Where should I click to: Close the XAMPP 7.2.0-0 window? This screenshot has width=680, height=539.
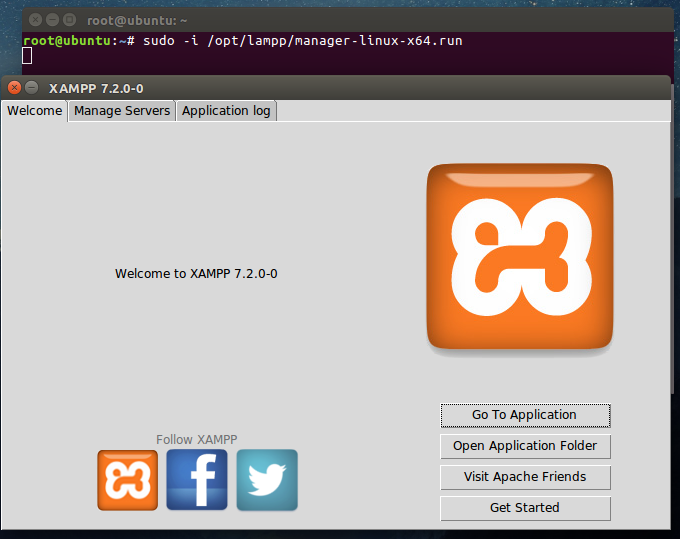(x=14, y=88)
